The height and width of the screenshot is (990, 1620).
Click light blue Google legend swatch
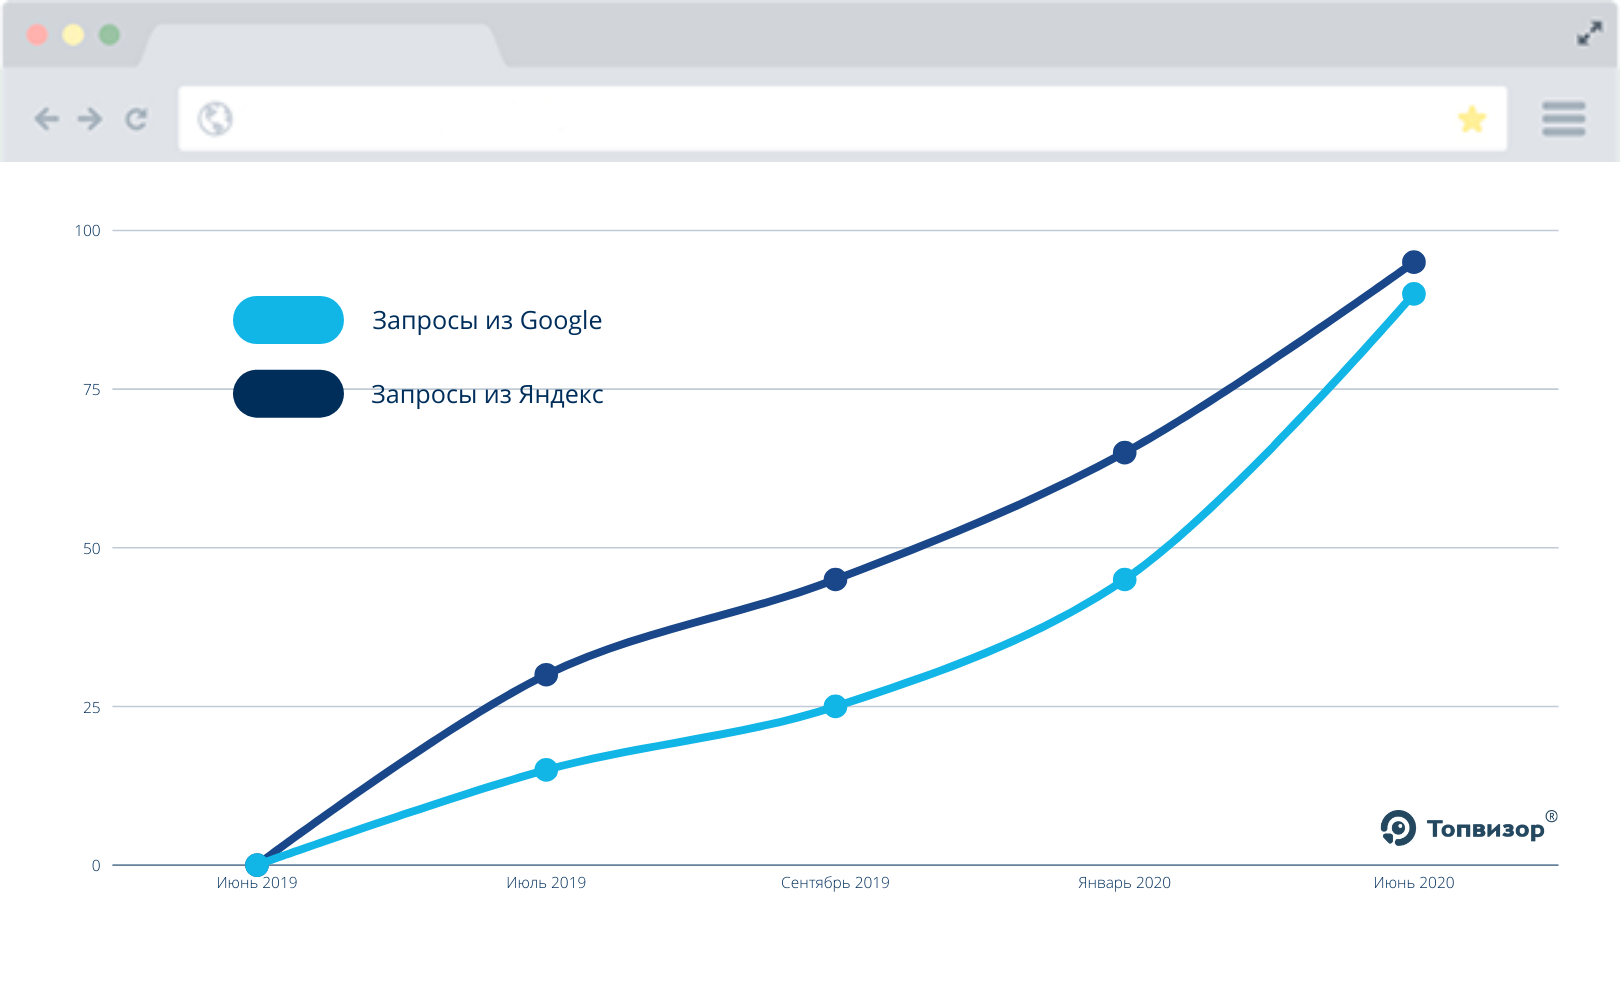pos(288,320)
